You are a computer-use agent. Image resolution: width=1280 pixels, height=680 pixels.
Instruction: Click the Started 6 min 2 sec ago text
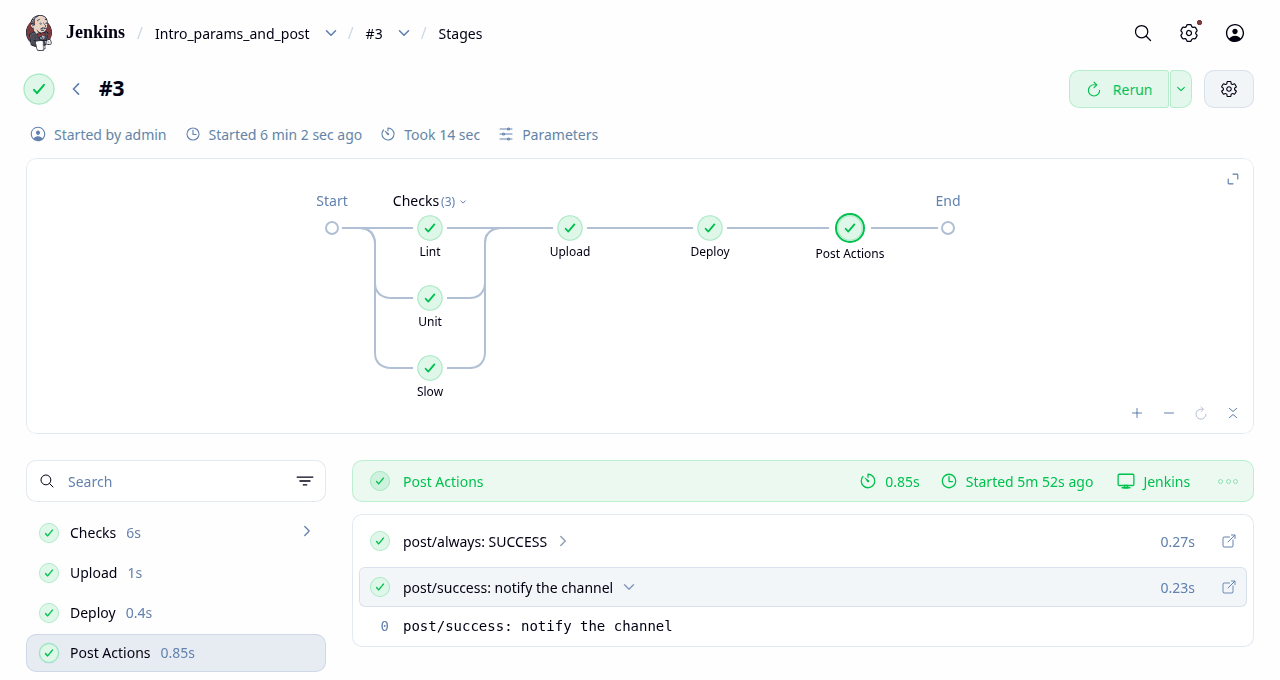point(285,134)
